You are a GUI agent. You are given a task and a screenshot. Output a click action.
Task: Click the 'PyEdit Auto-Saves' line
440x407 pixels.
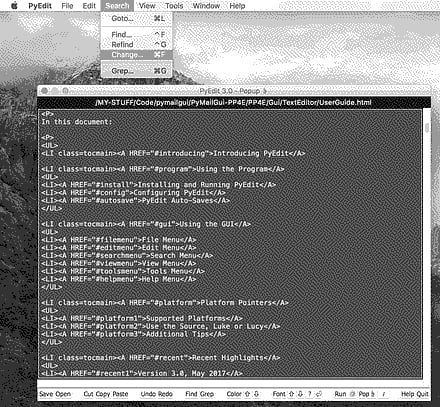pyautogui.click(x=136, y=200)
